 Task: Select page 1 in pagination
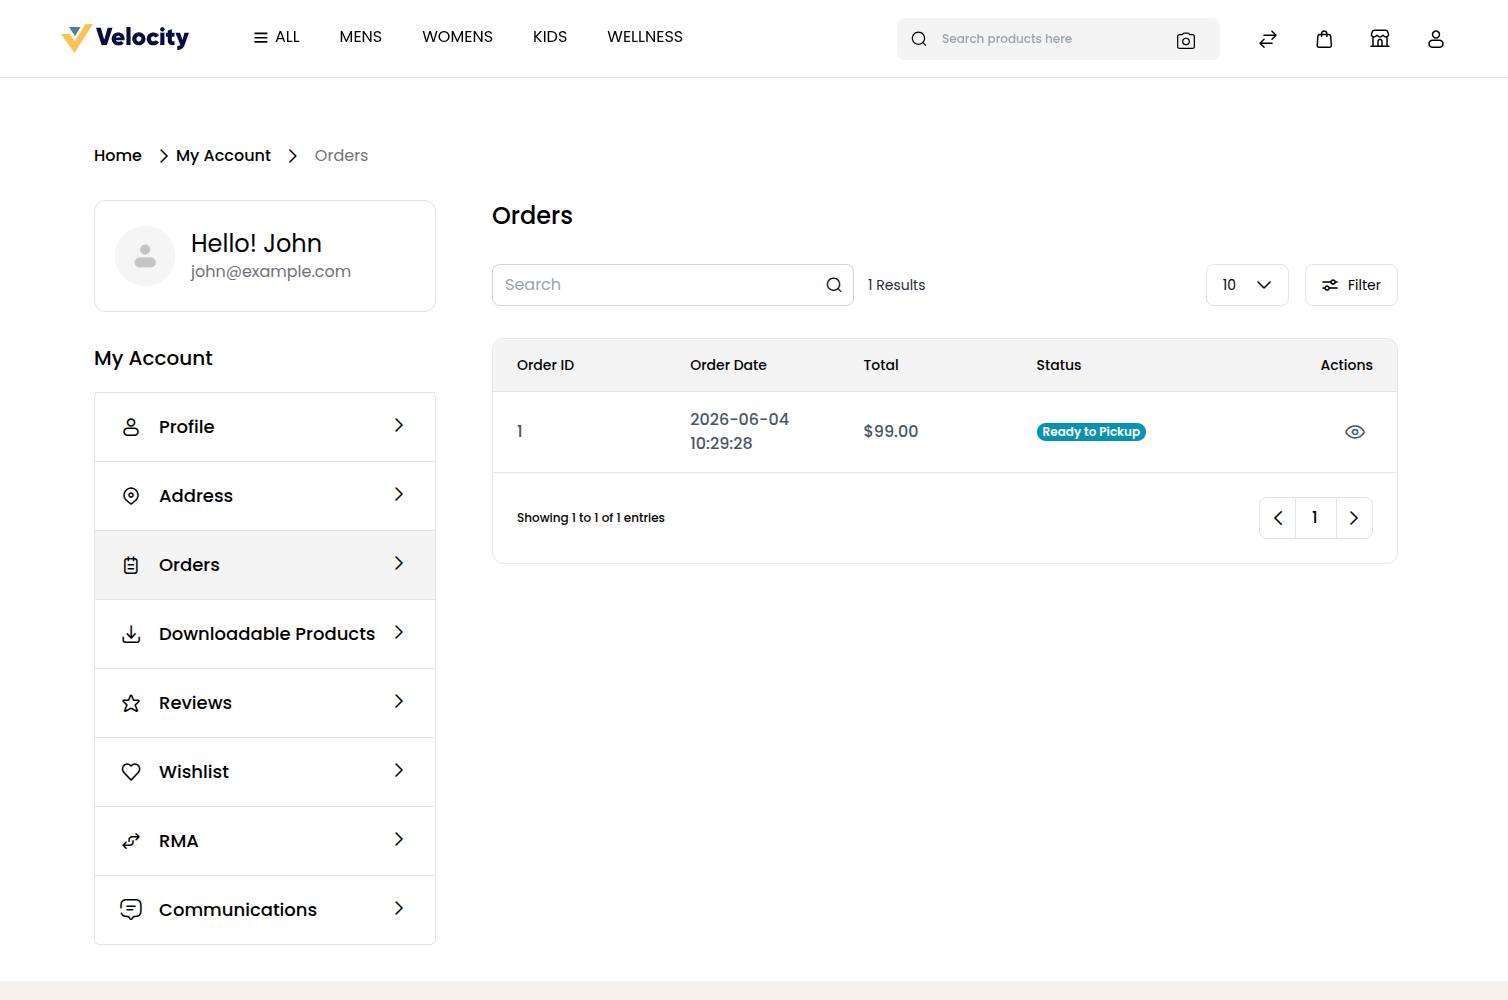click(1315, 518)
